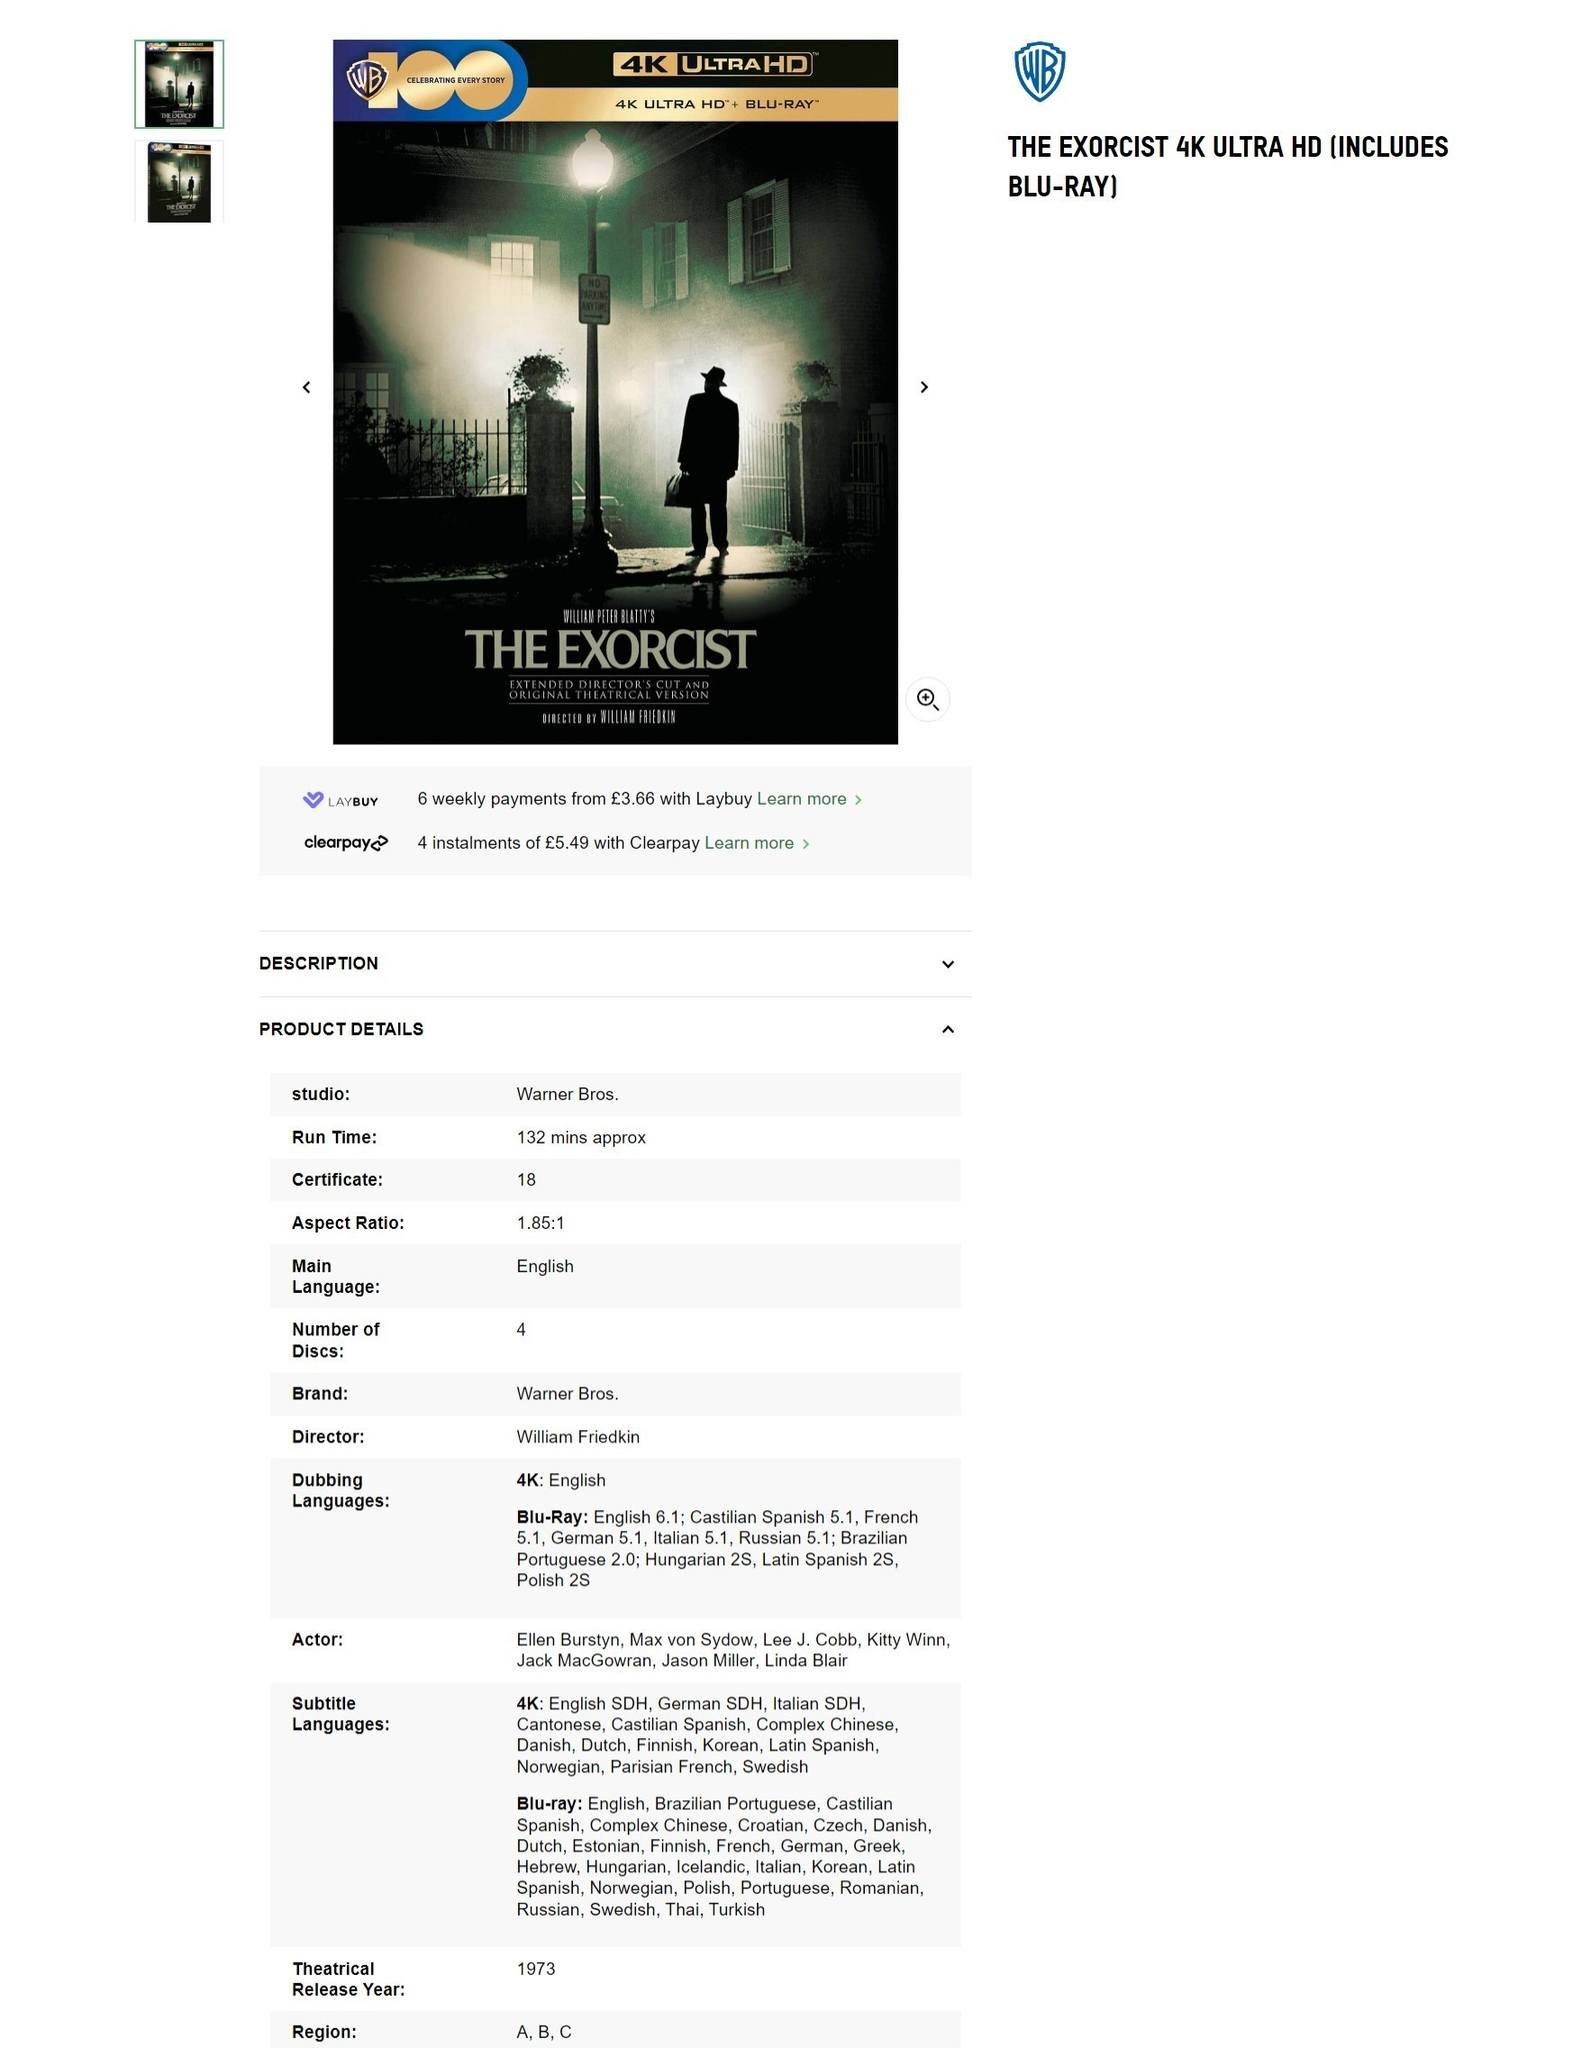Click the 'Certificate:' label
The image size is (1591, 2048).
337,1180
